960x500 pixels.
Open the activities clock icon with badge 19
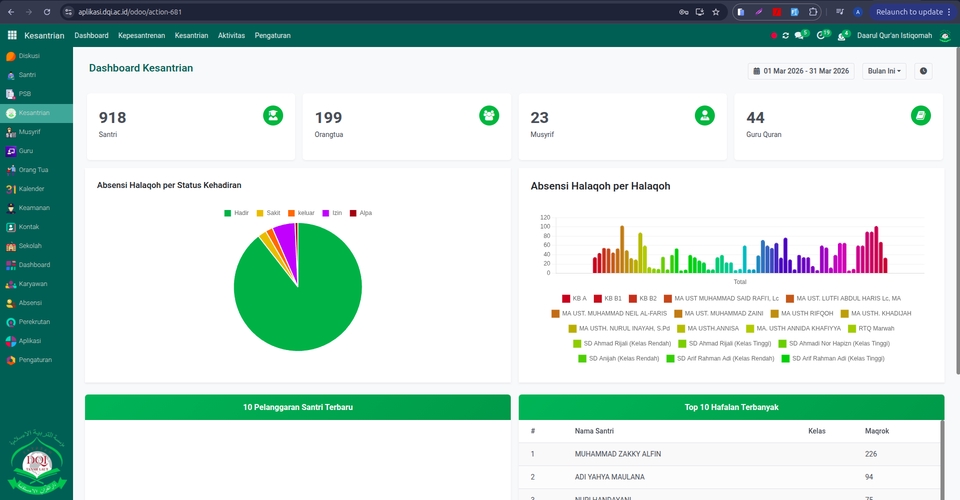[x=822, y=35]
